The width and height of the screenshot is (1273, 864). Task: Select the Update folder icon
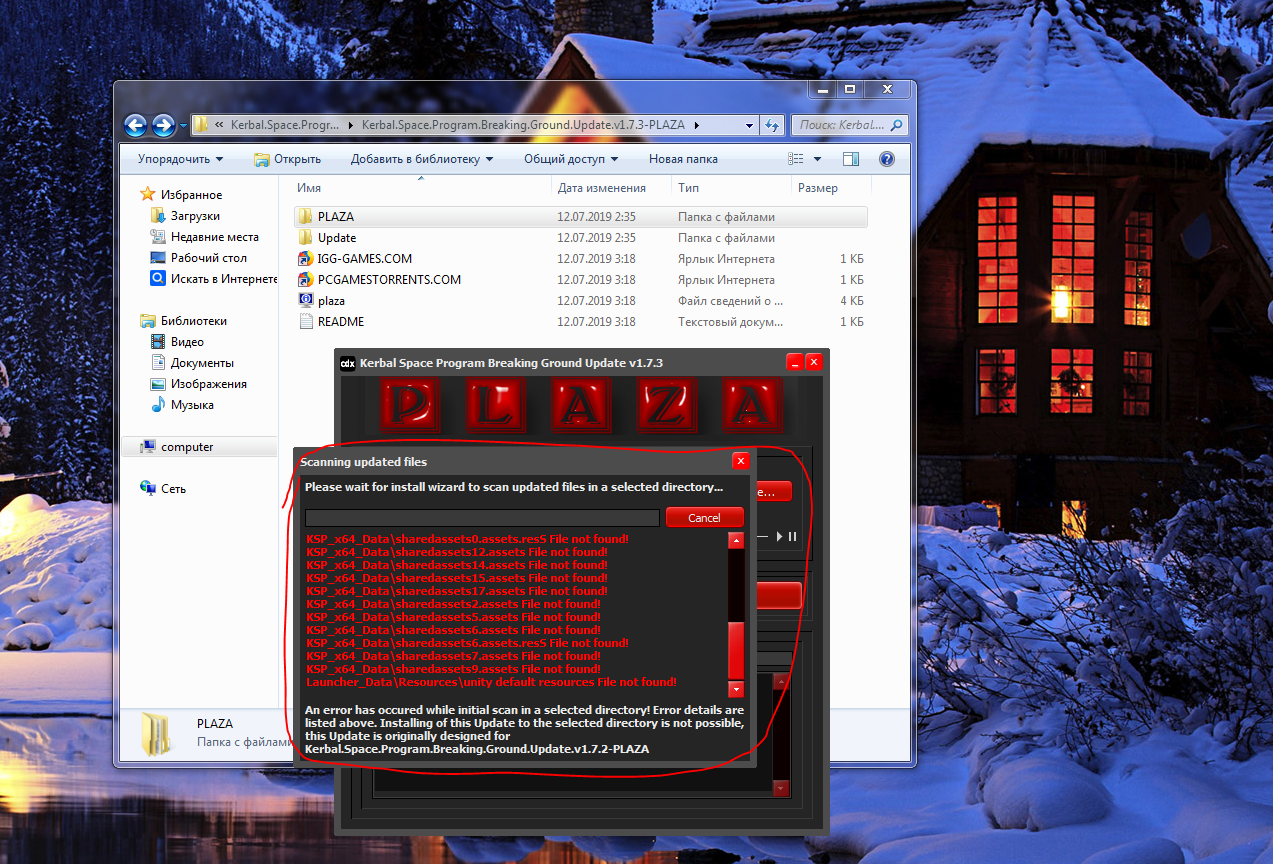pos(306,237)
